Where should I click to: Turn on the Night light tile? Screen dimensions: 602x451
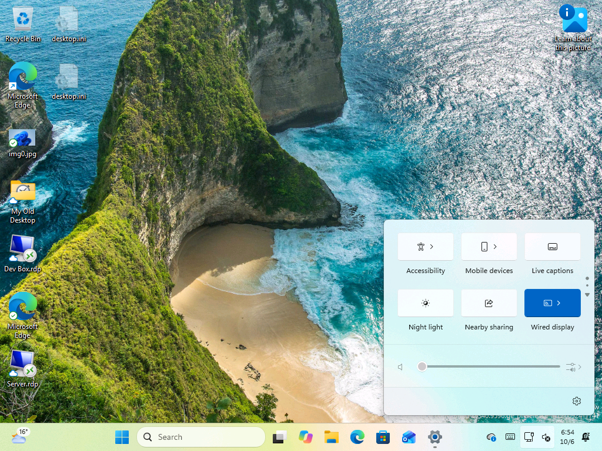(x=425, y=303)
